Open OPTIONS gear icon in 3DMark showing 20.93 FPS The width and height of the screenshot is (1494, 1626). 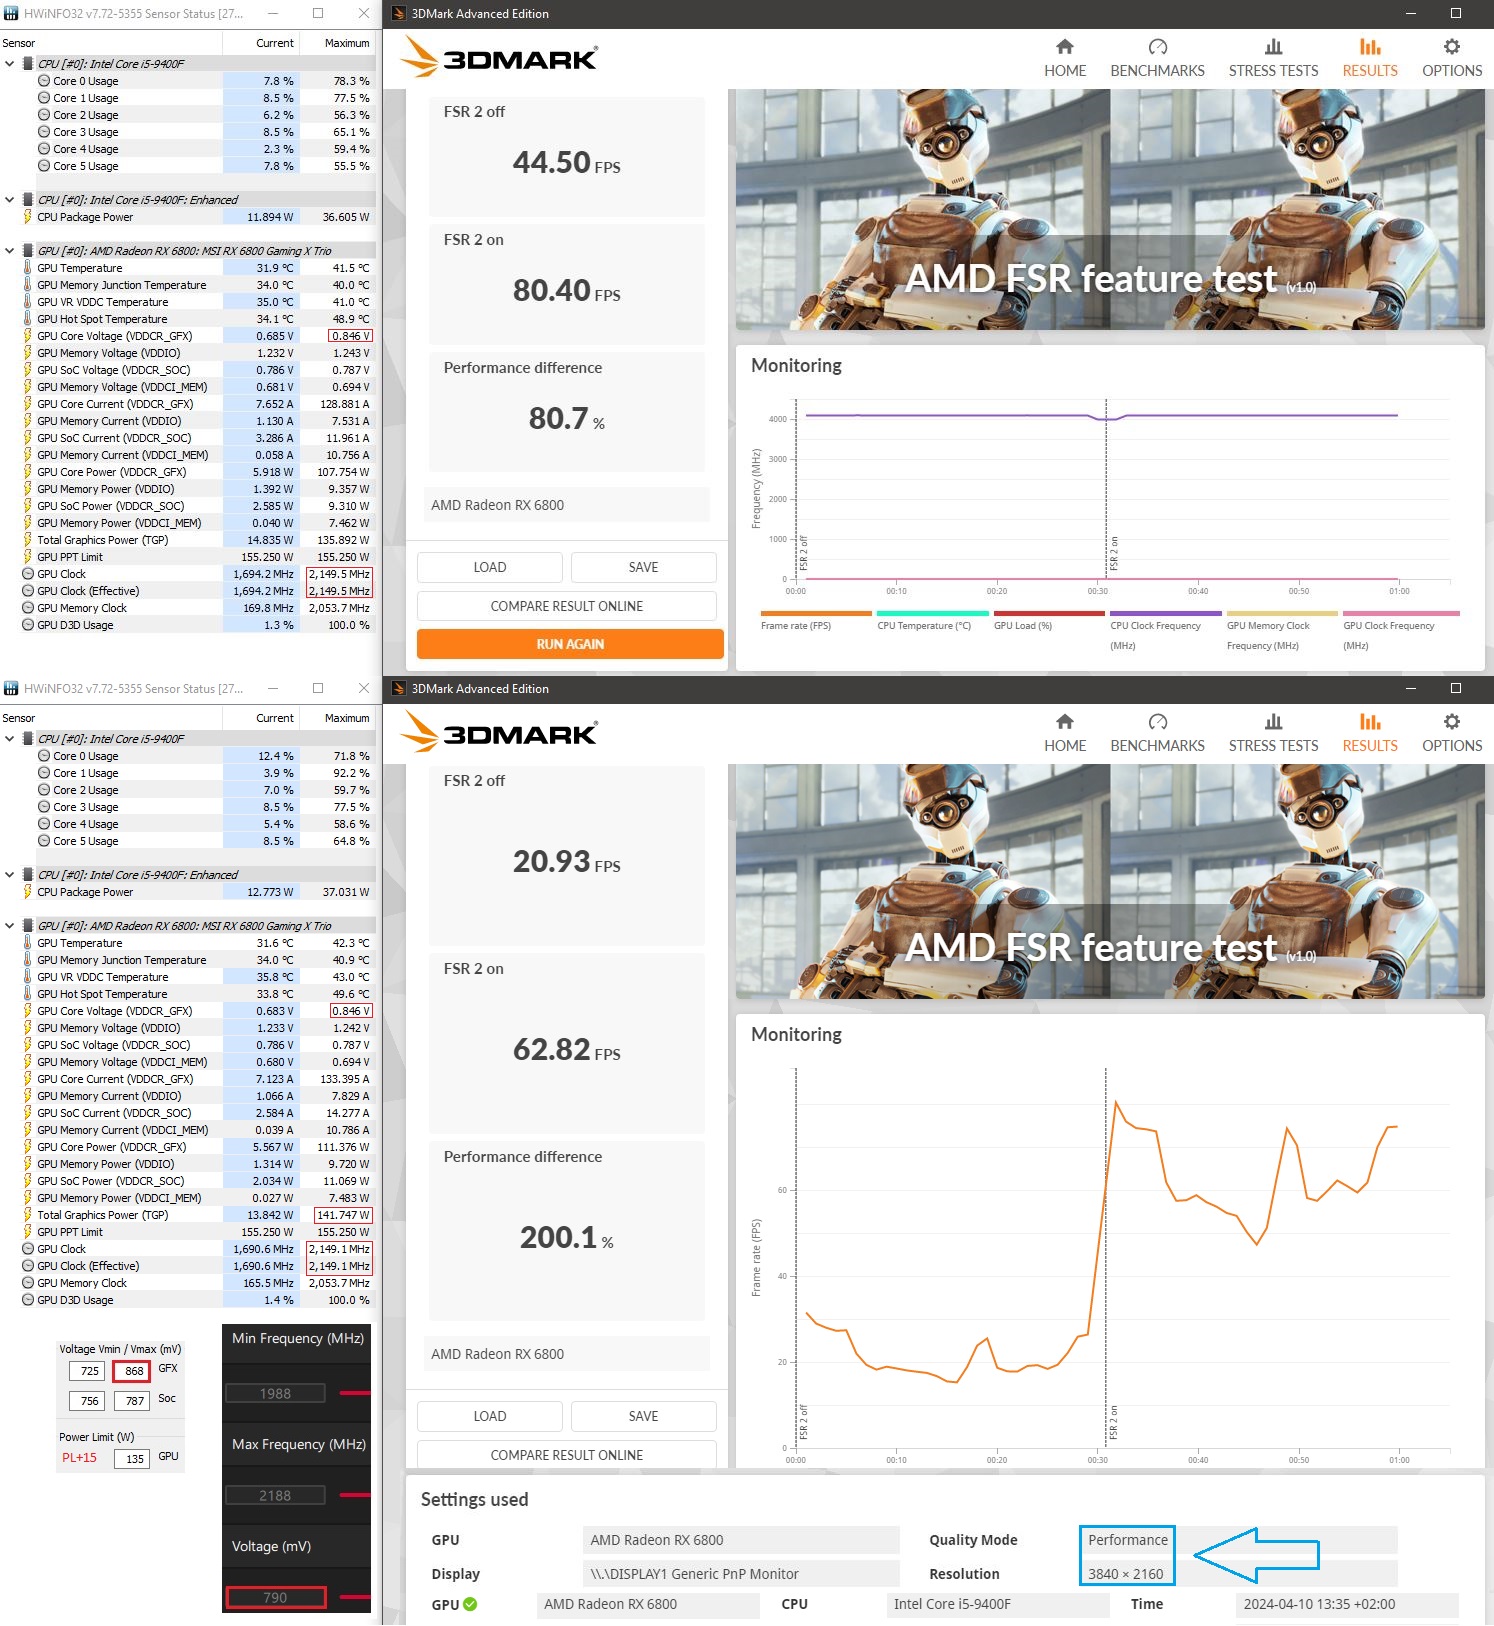point(1452,722)
